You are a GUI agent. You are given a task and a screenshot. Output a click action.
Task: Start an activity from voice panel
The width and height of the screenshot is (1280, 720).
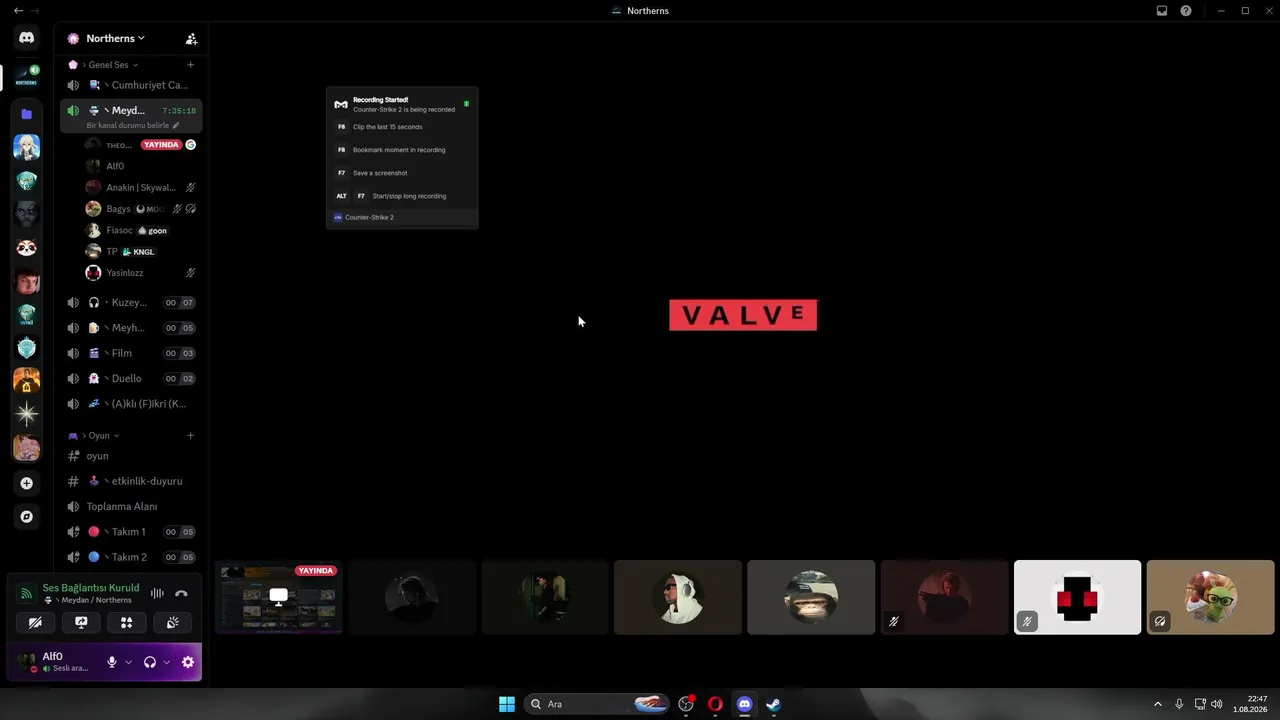click(127, 623)
